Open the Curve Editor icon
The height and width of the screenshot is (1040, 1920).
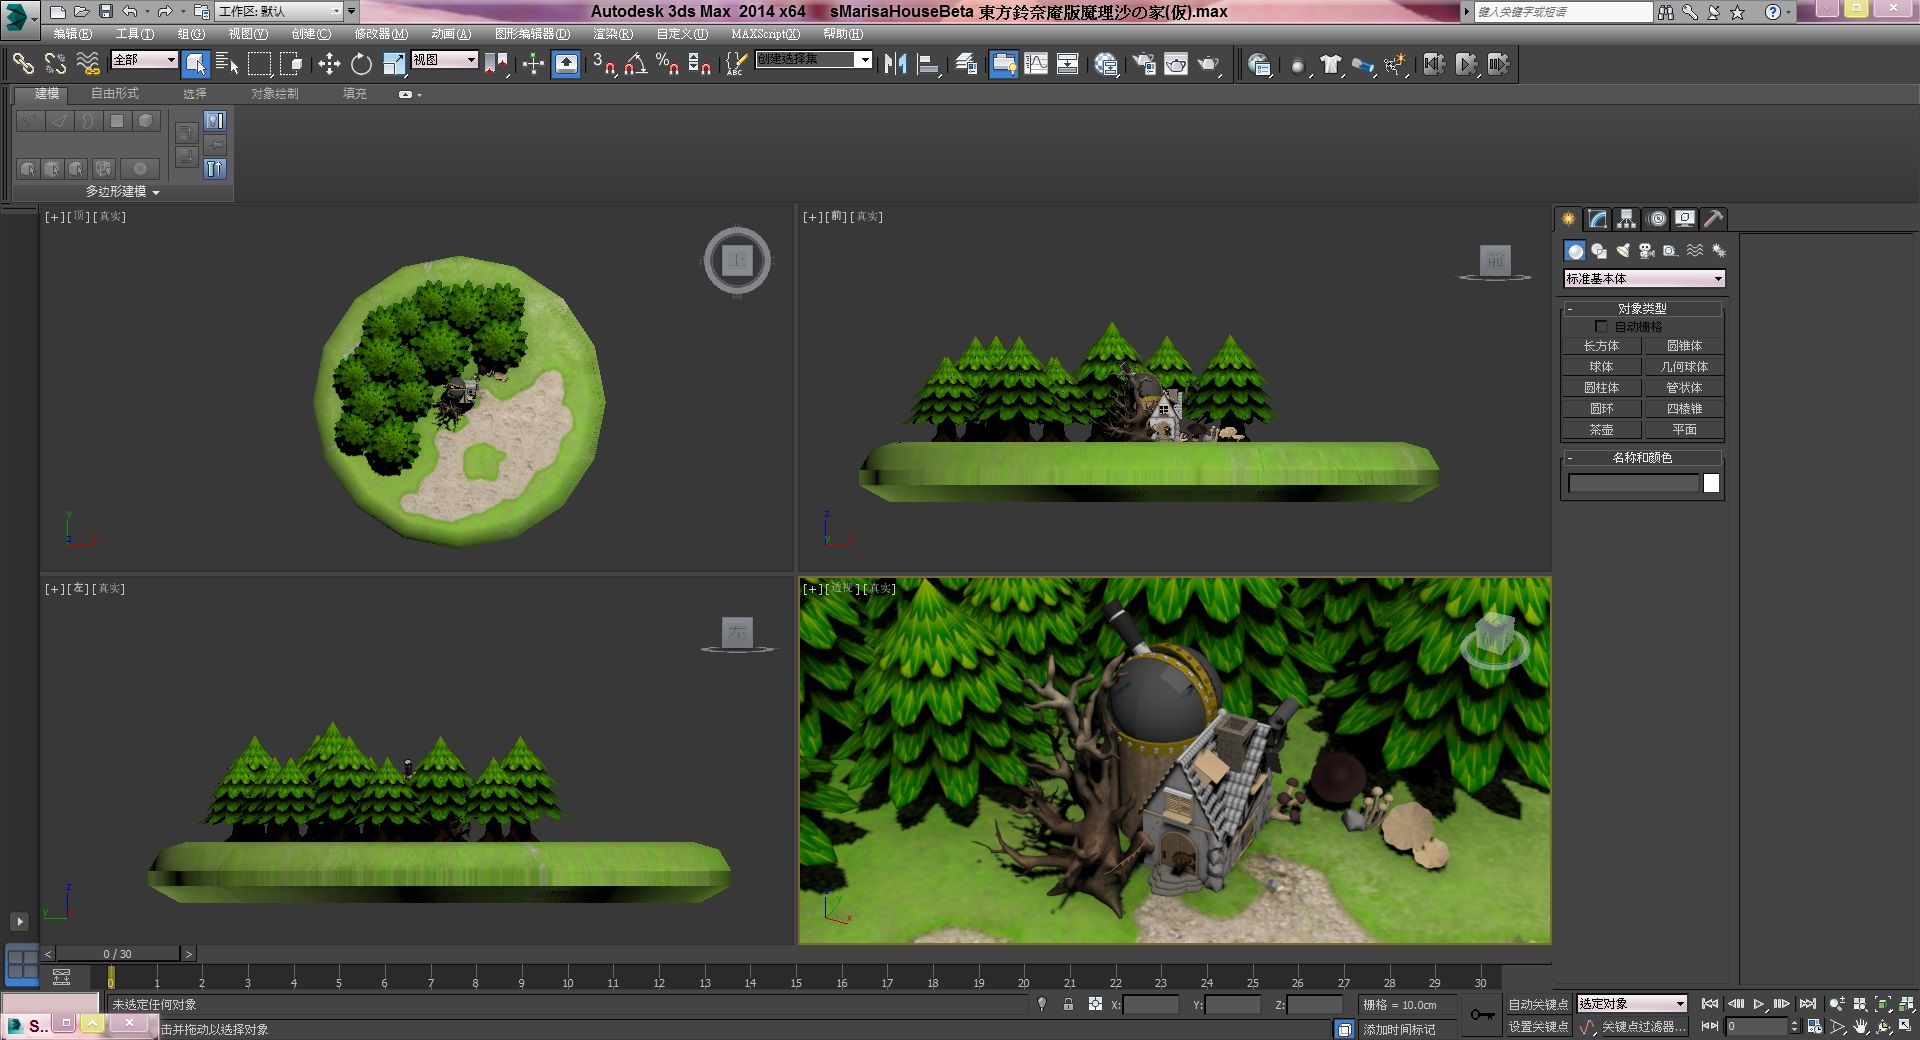(1036, 64)
